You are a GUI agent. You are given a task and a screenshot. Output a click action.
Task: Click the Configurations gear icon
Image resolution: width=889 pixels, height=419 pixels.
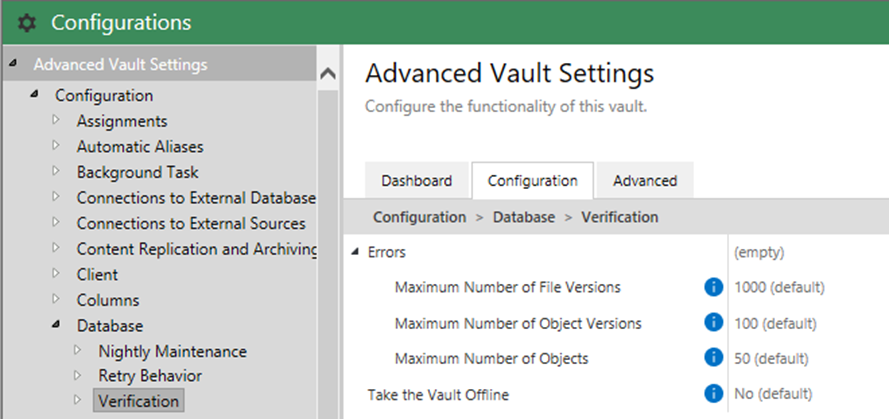point(26,23)
